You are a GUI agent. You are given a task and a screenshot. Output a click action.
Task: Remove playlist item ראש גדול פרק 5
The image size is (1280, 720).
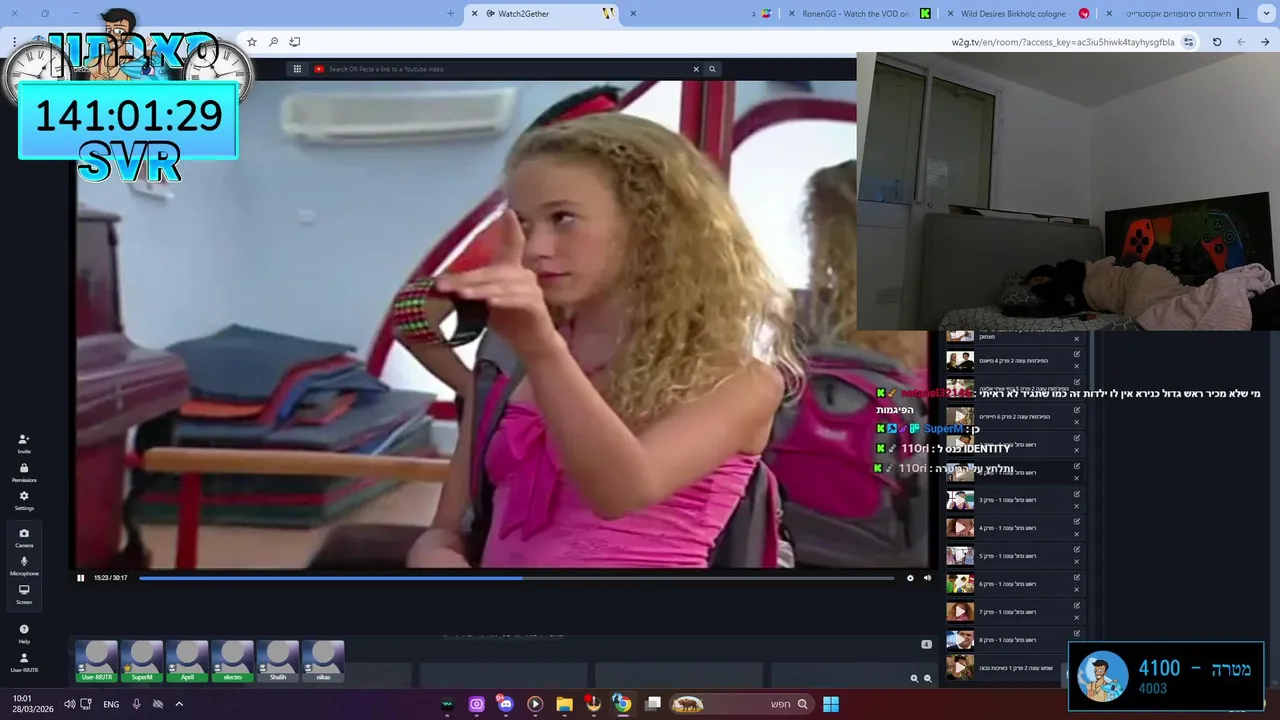pyautogui.click(x=1077, y=562)
